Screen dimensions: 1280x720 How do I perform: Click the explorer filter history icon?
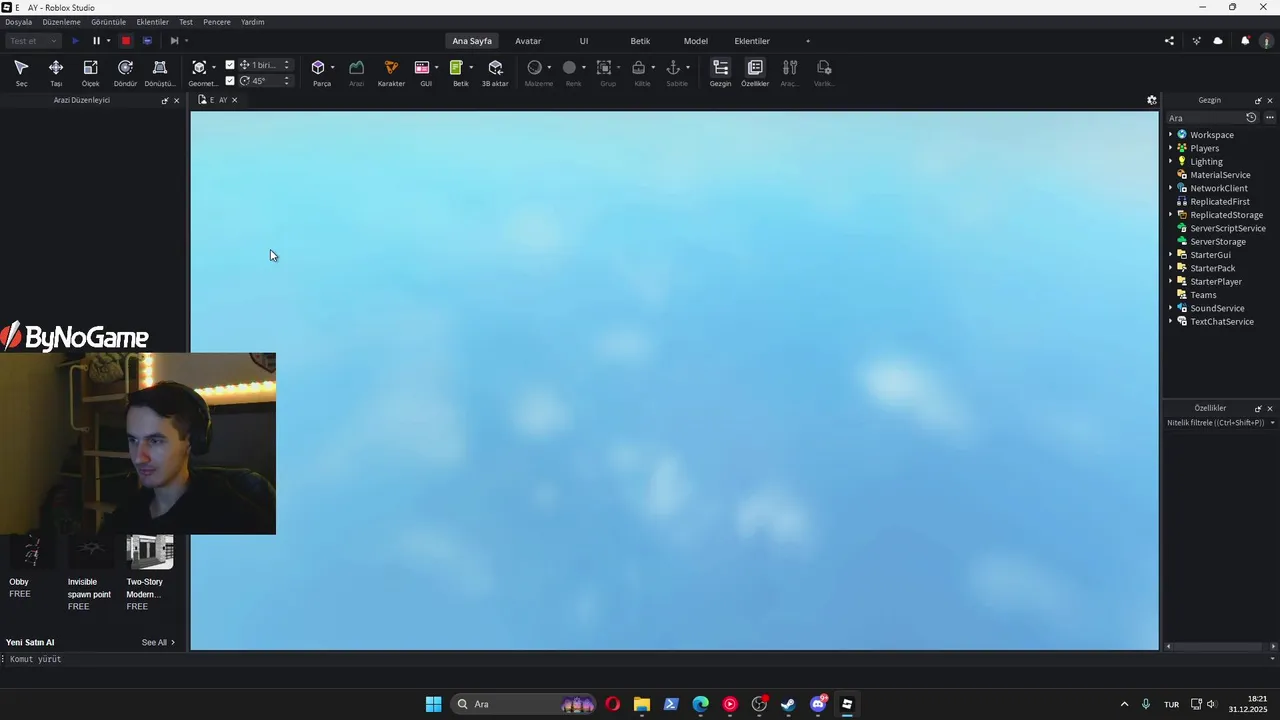pos(1251,118)
